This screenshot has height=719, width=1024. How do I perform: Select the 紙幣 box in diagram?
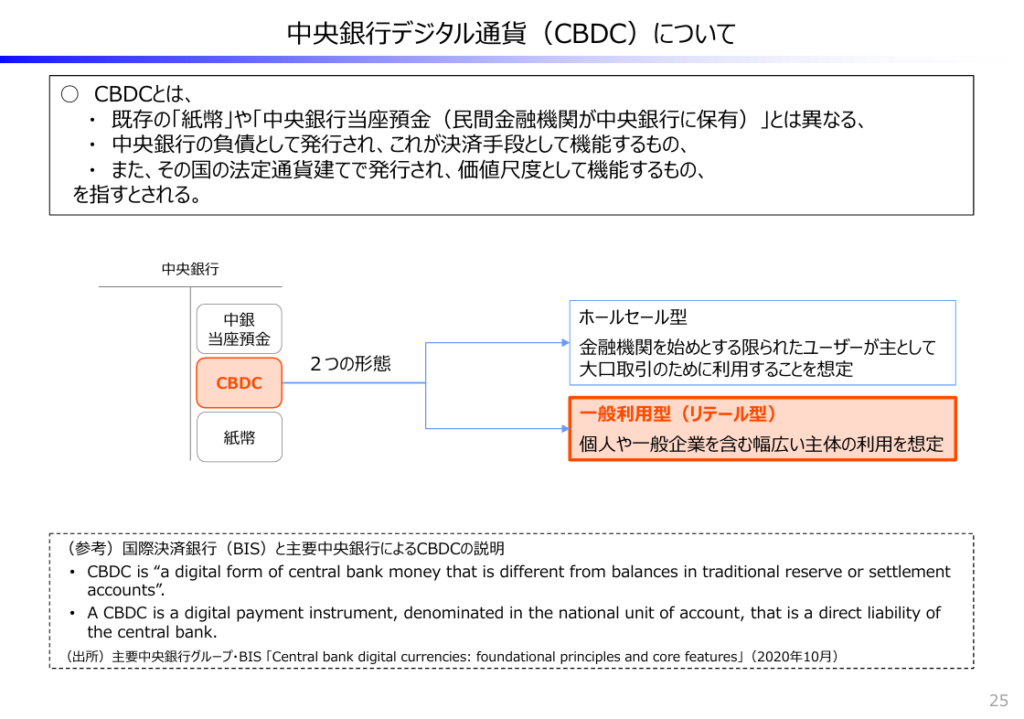pos(239,437)
